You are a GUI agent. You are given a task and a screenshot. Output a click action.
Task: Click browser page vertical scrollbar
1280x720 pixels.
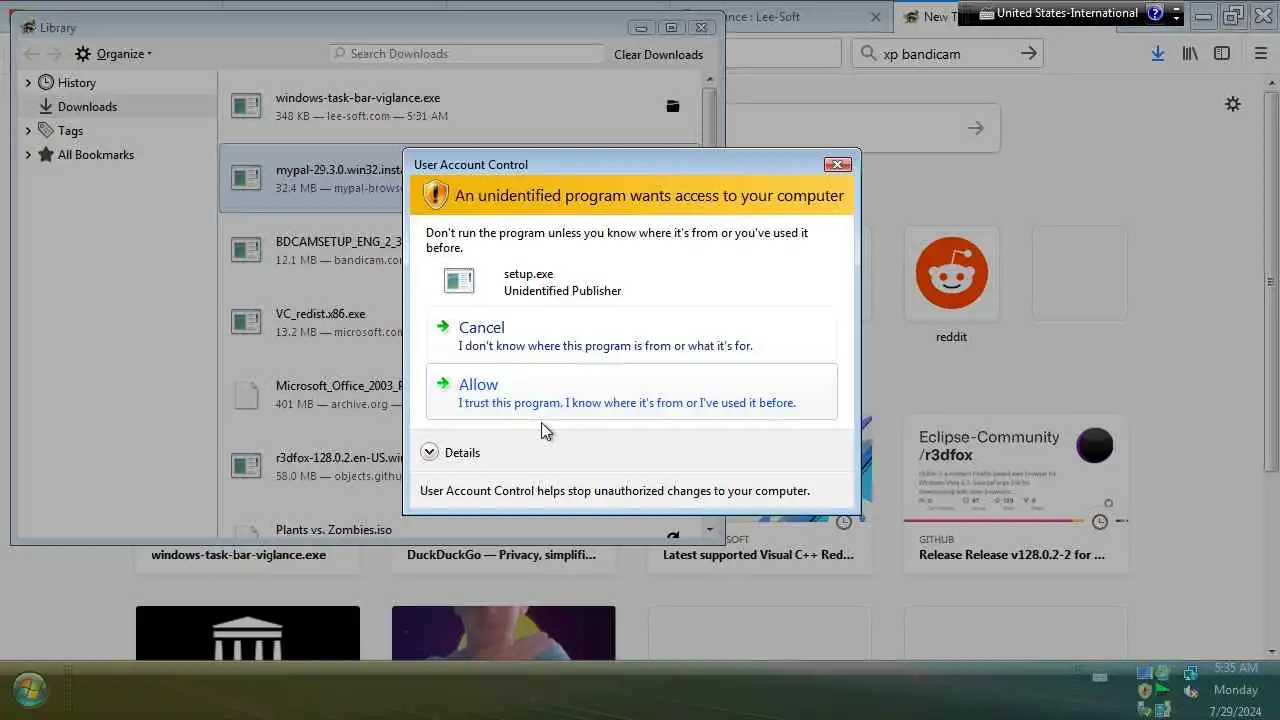(x=1271, y=280)
